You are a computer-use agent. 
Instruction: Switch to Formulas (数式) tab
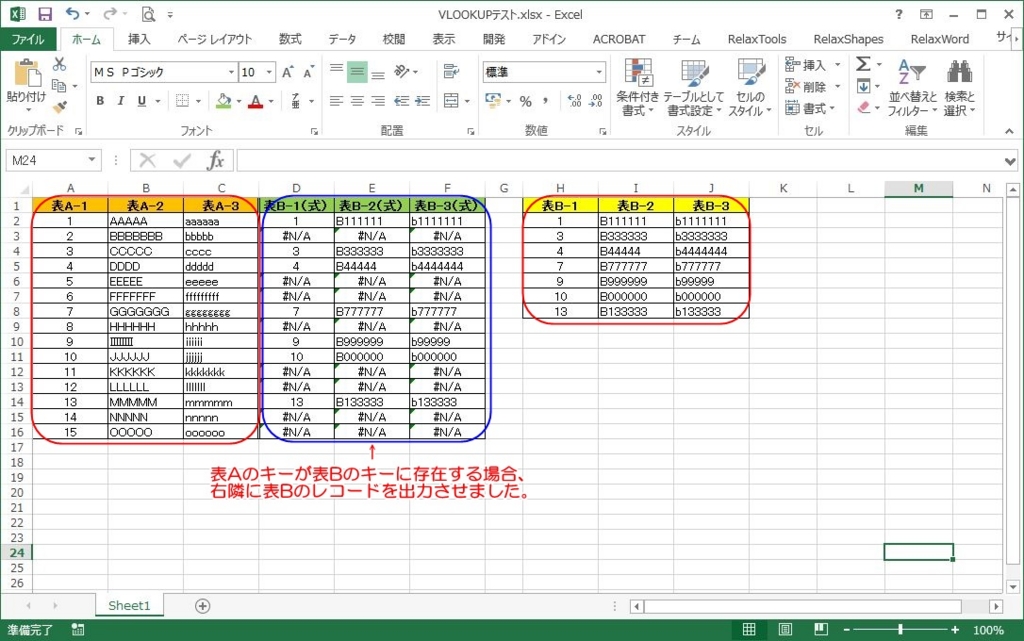290,39
